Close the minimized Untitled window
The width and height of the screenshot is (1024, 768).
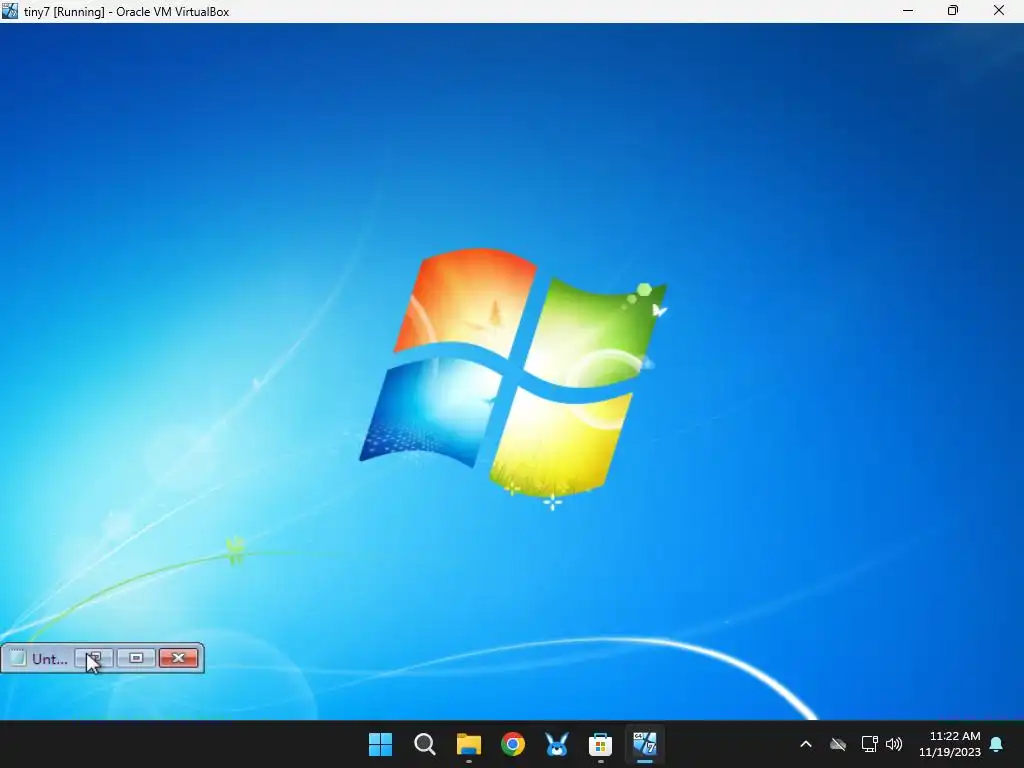[x=178, y=658]
